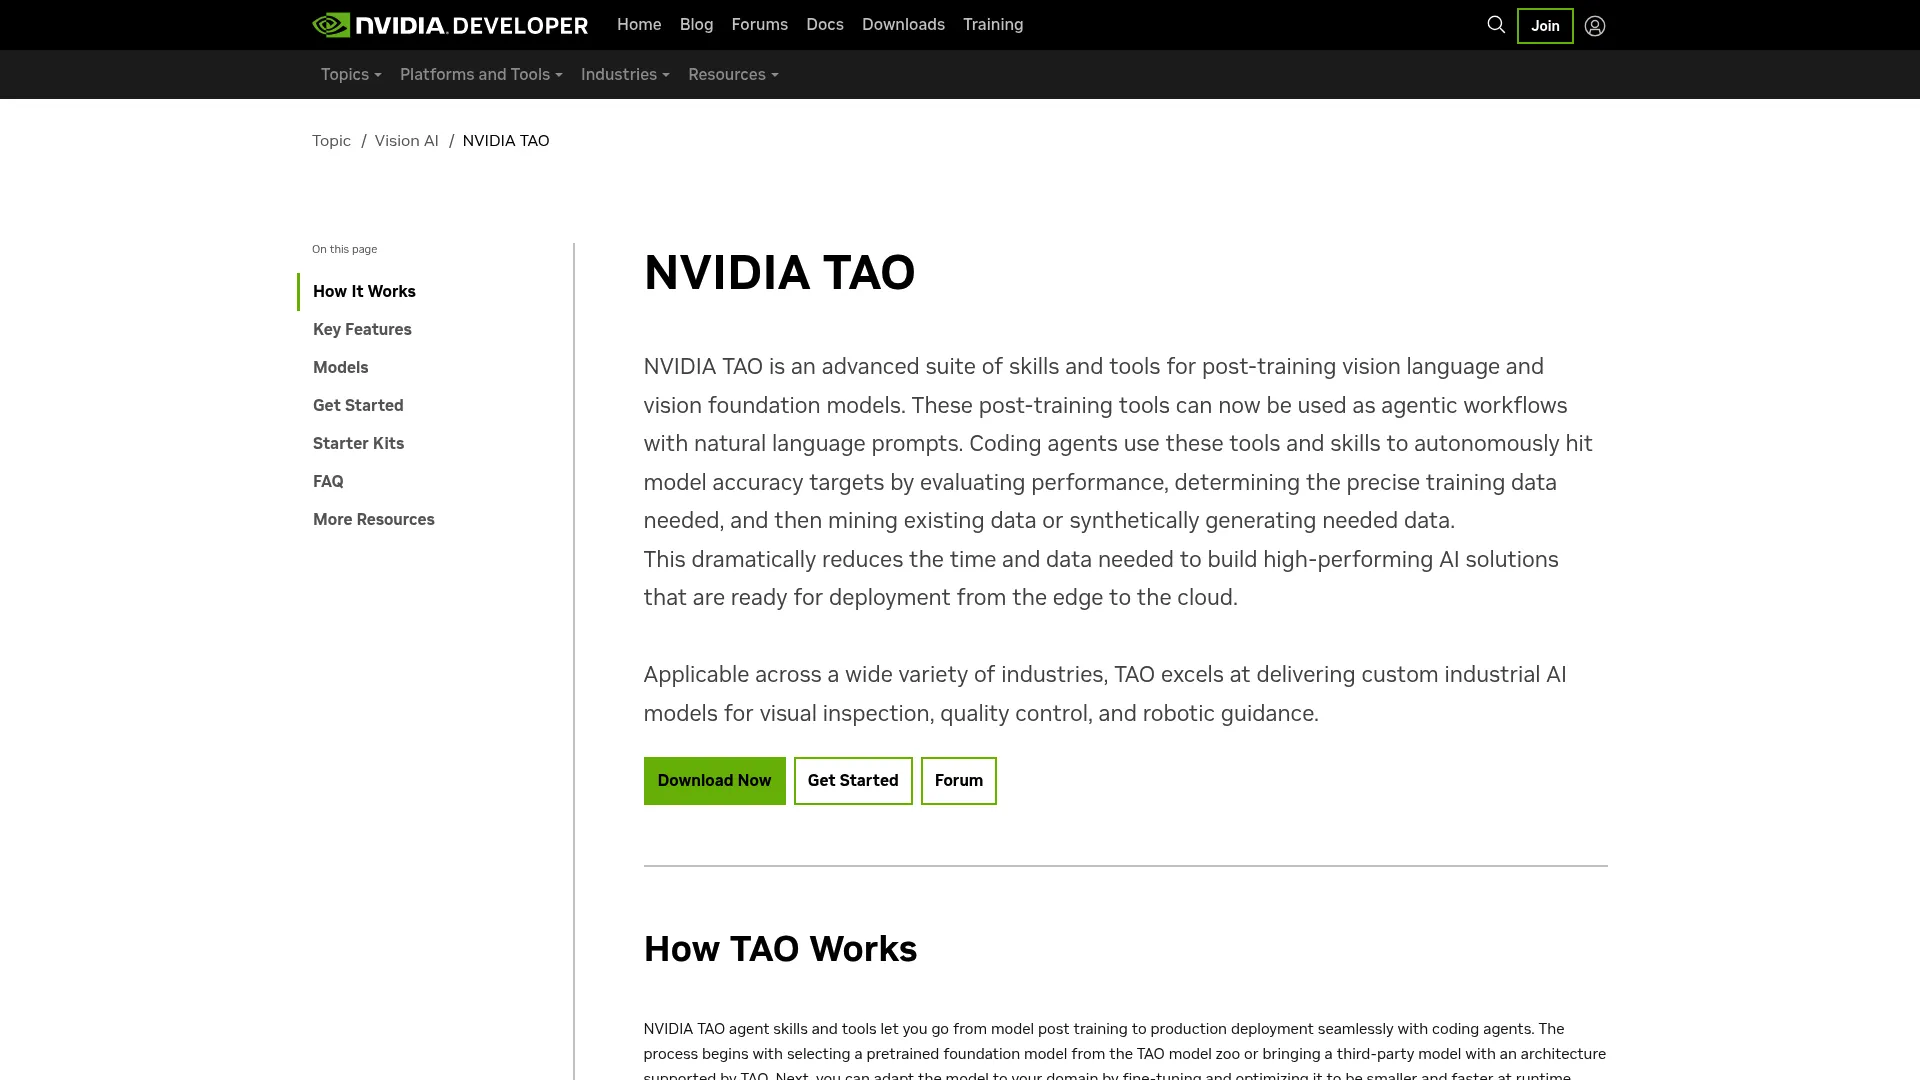Click the 'On this page' label
The width and height of the screenshot is (1920, 1080).
pos(344,250)
